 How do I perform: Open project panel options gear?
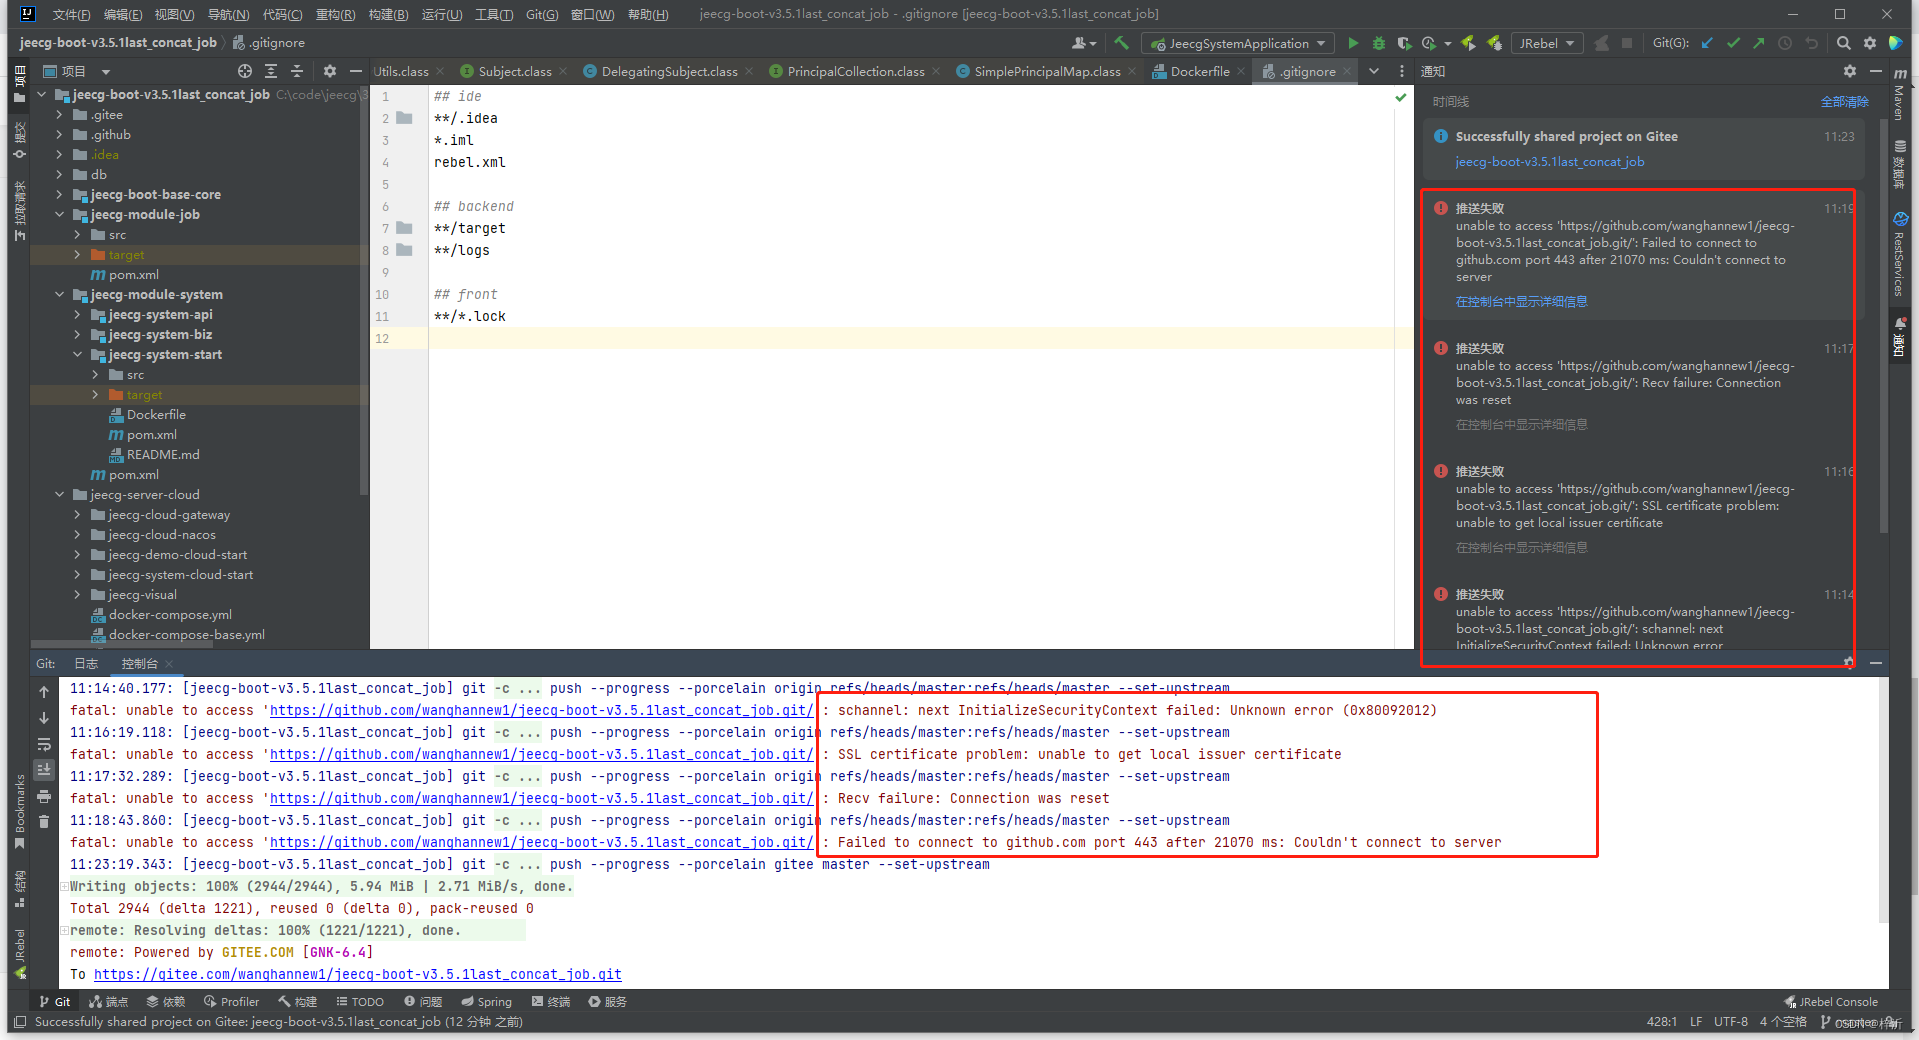pos(330,71)
